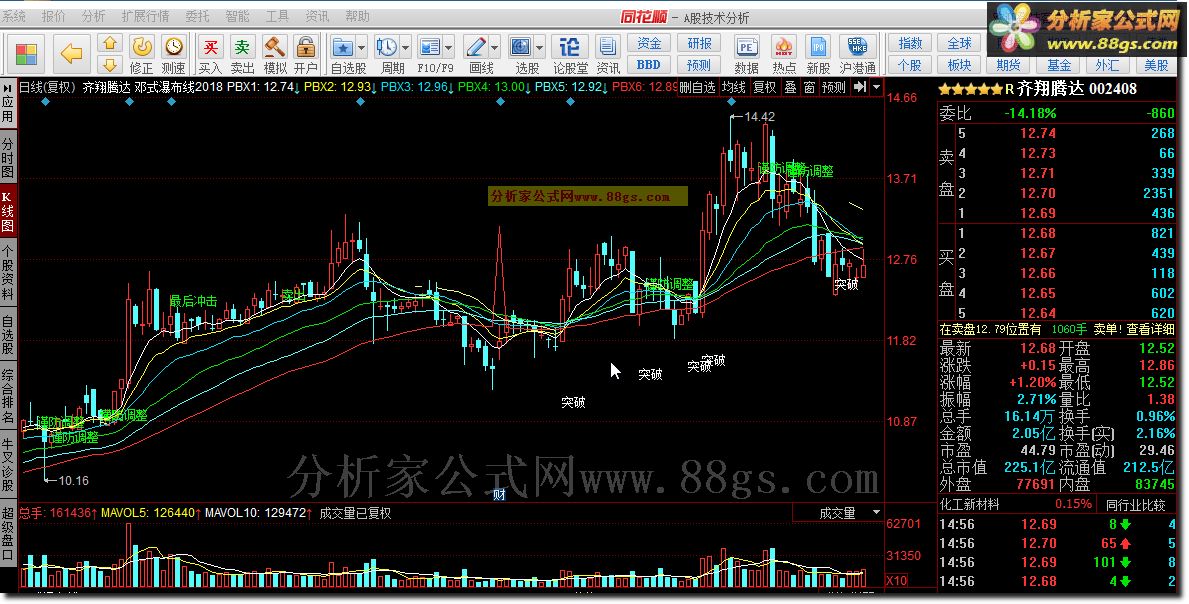Open the 资讯 news document icon
Viewport: 1189px width, 604px height.
(x=607, y=48)
